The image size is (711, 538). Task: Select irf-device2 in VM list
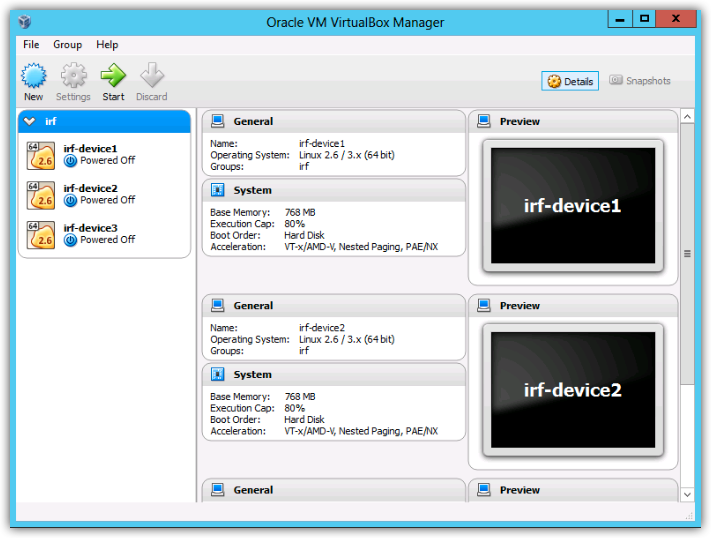point(104,195)
